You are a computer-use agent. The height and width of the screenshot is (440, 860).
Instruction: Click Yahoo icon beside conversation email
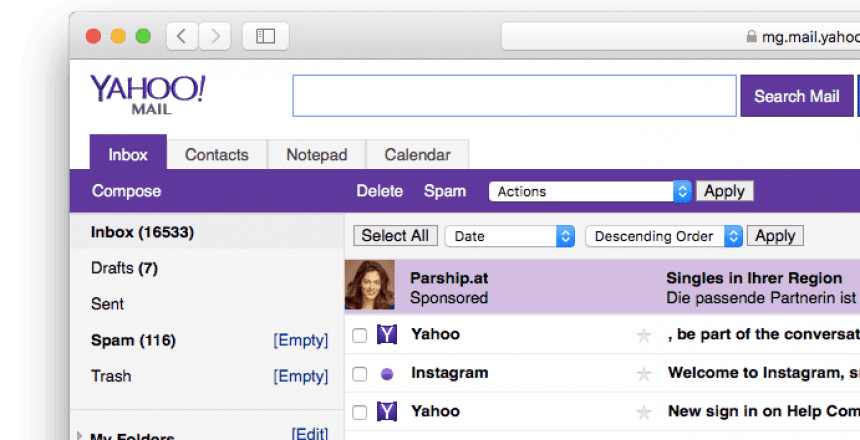coord(387,334)
